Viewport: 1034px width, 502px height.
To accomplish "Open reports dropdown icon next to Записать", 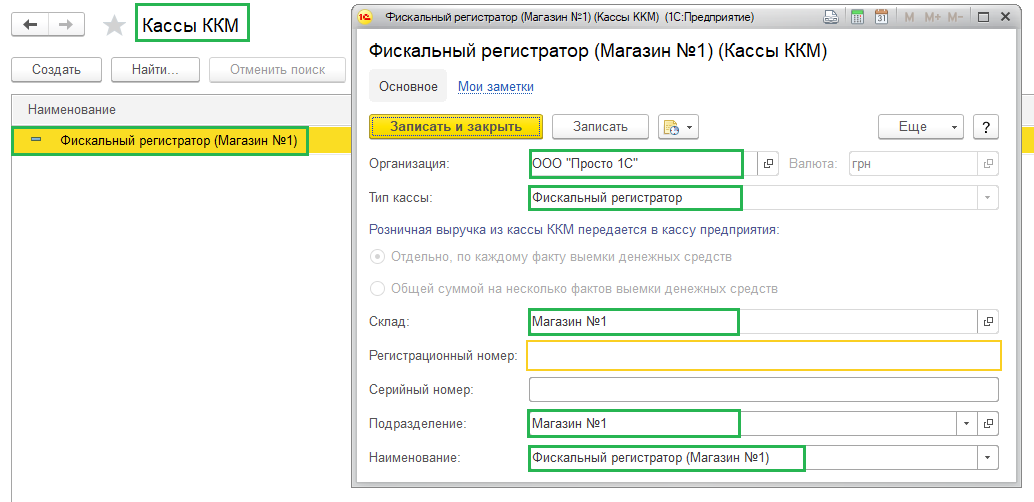I will click(679, 127).
